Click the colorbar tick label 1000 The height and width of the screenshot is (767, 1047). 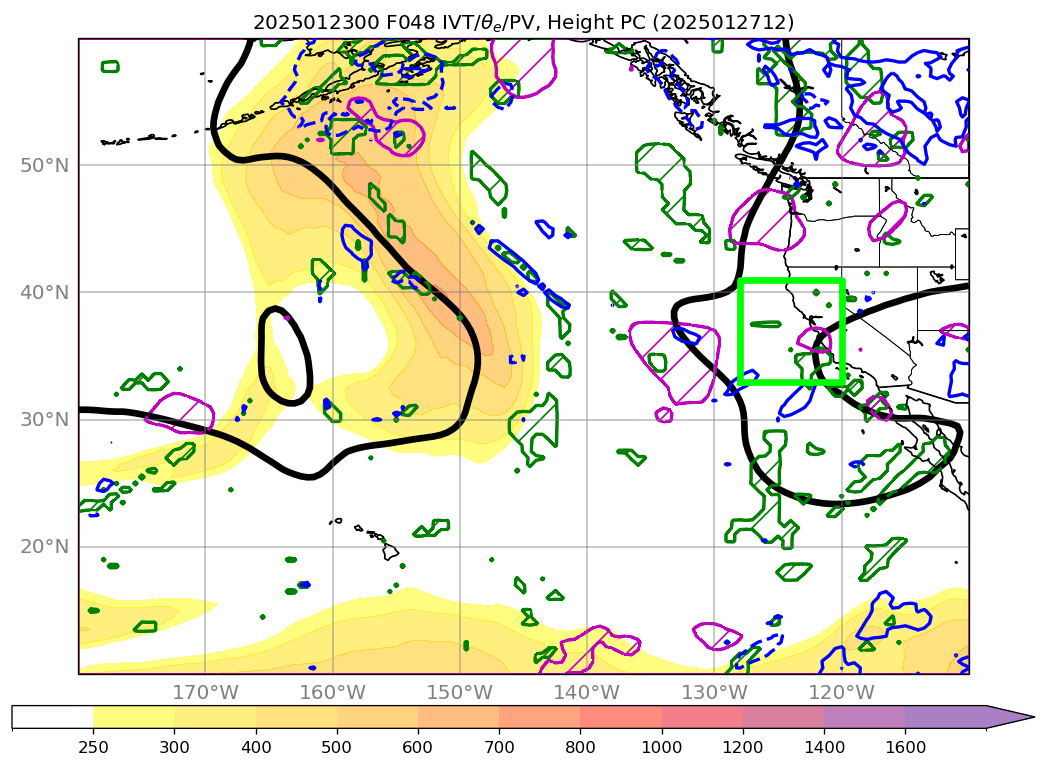click(662, 747)
